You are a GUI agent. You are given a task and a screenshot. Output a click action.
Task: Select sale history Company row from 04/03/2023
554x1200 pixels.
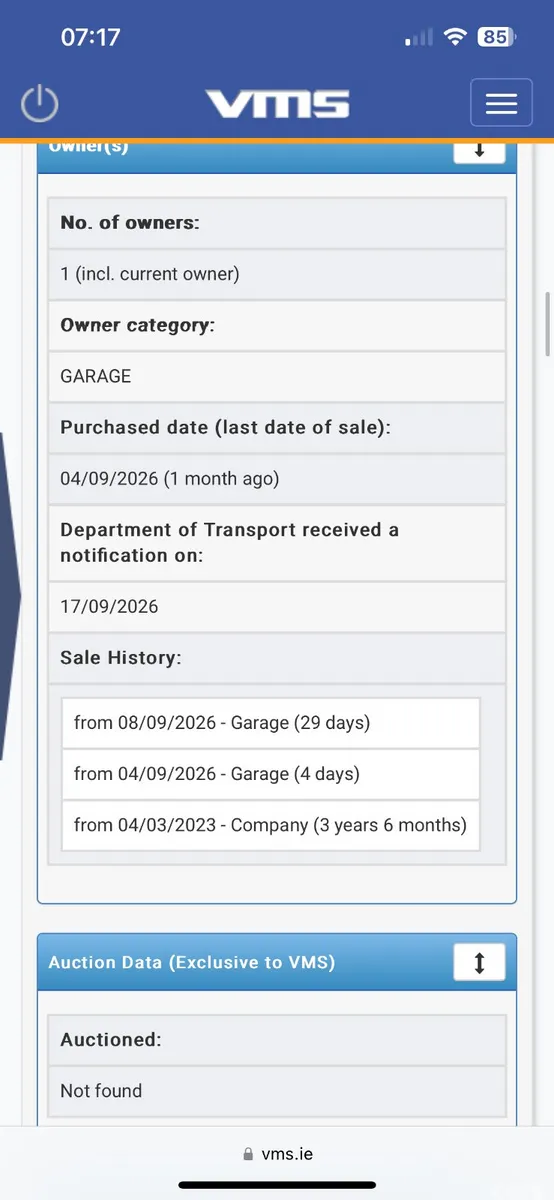(x=271, y=826)
